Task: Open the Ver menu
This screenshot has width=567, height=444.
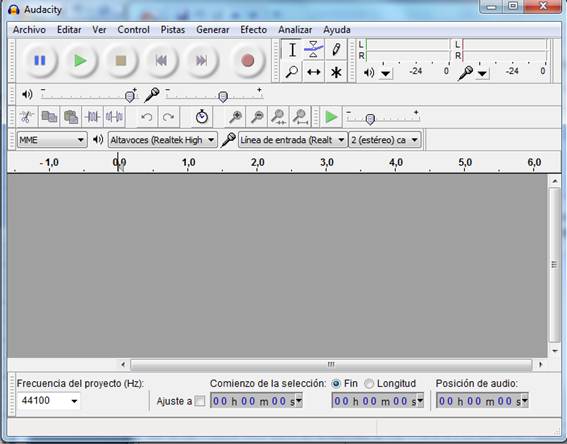Action: (x=99, y=30)
